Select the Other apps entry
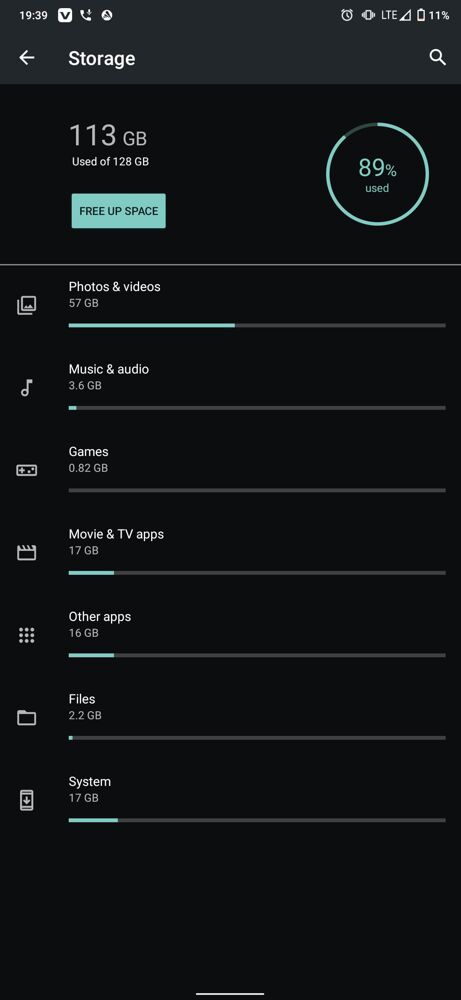Viewport: 461px width, 1000px height. tap(230, 635)
